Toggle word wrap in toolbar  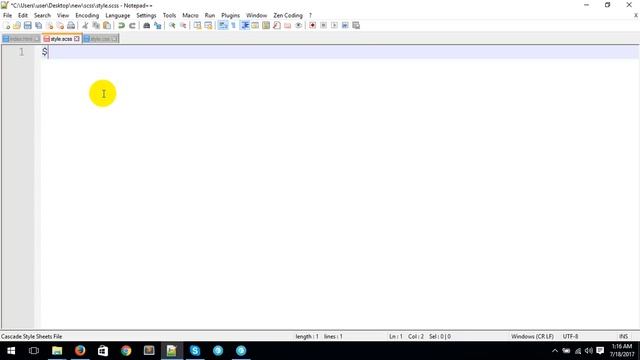[223, 25]
